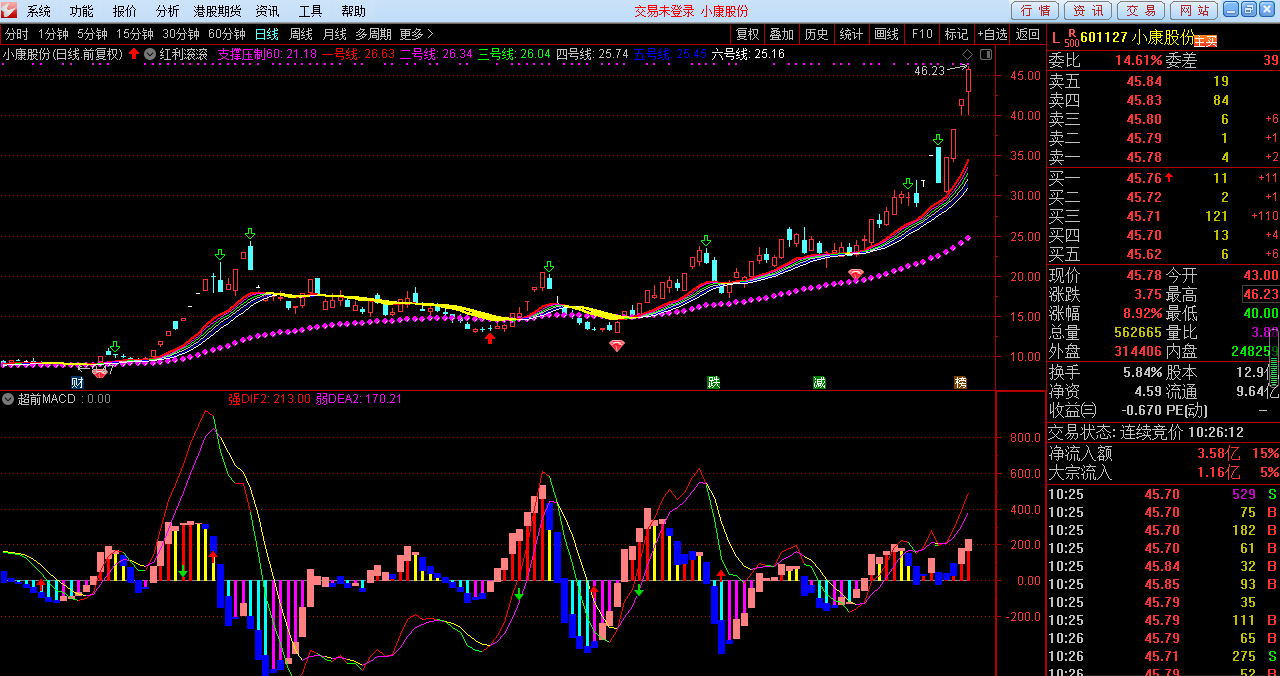
Task: Click the 主买 tag next to 小康股份
Action: click(x=1205, y=41)
